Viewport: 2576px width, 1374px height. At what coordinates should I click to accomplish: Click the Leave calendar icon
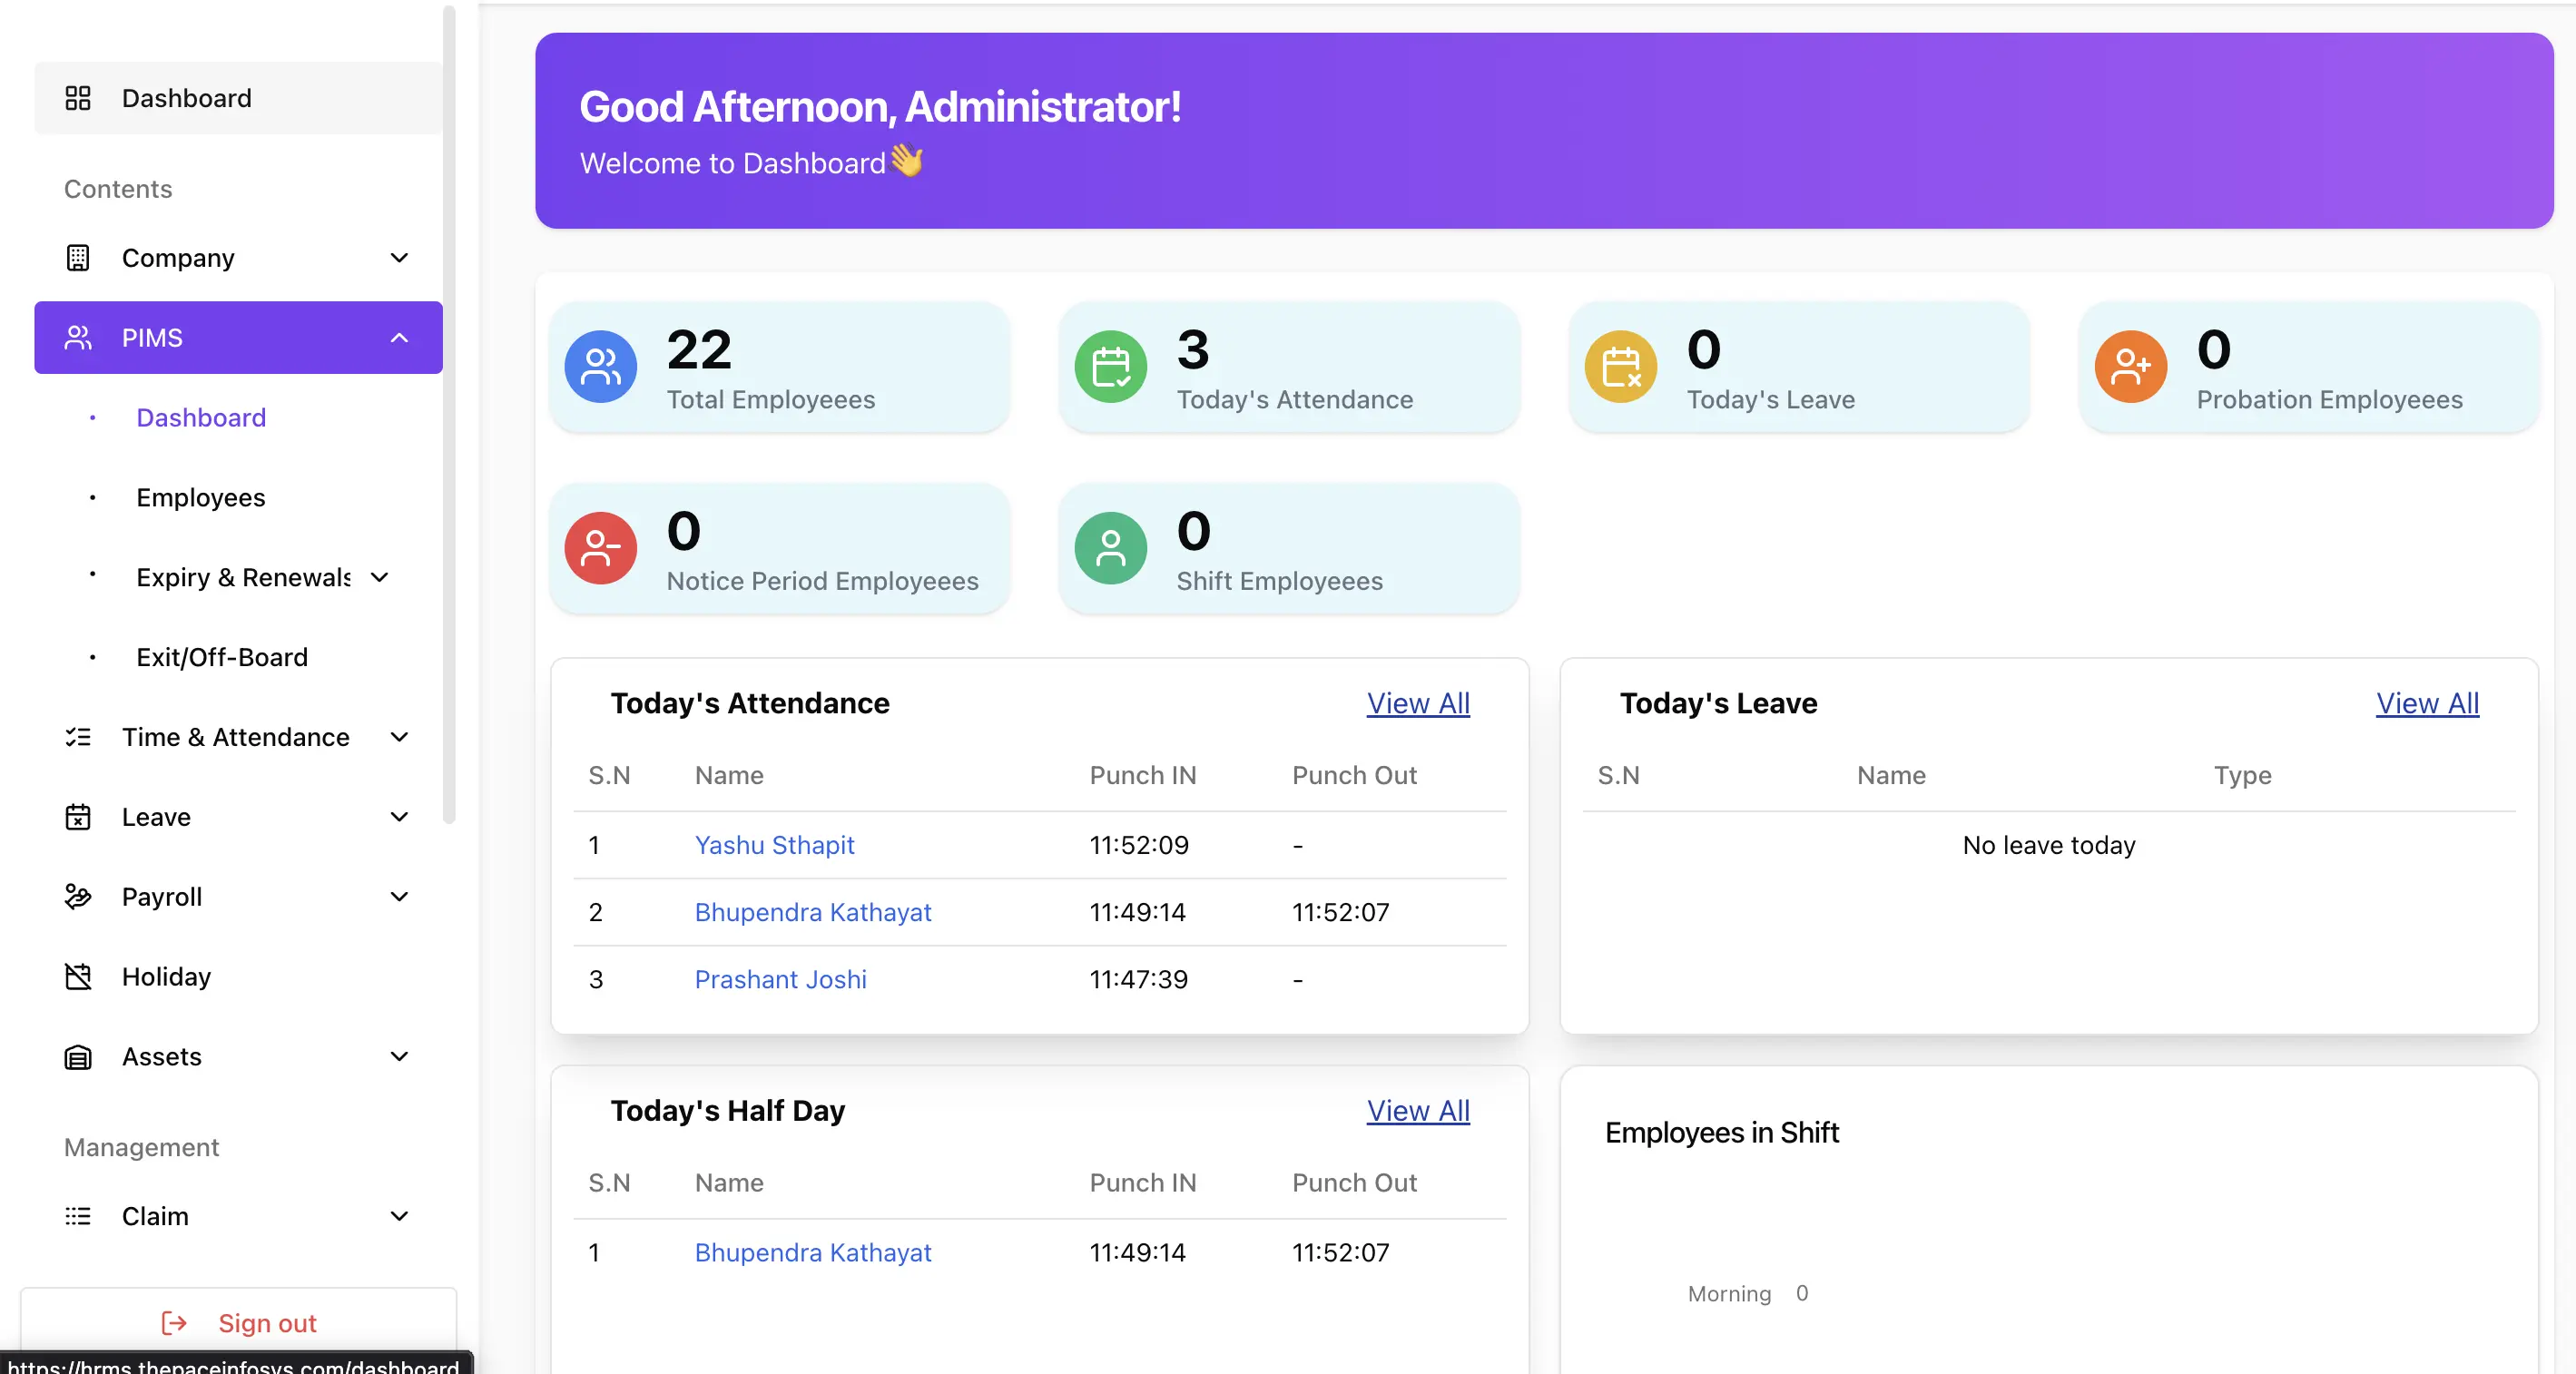pyautogui.click(x=77, y=816)
